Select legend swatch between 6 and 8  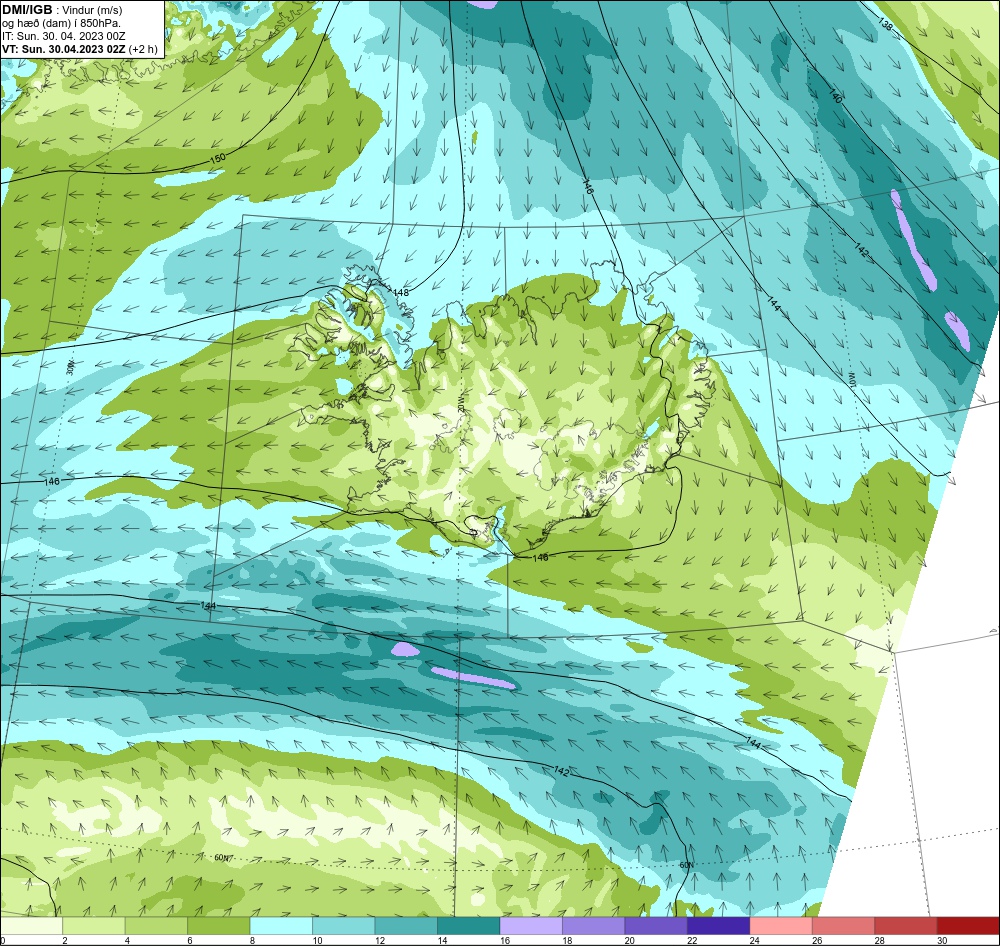click(219, 926)
